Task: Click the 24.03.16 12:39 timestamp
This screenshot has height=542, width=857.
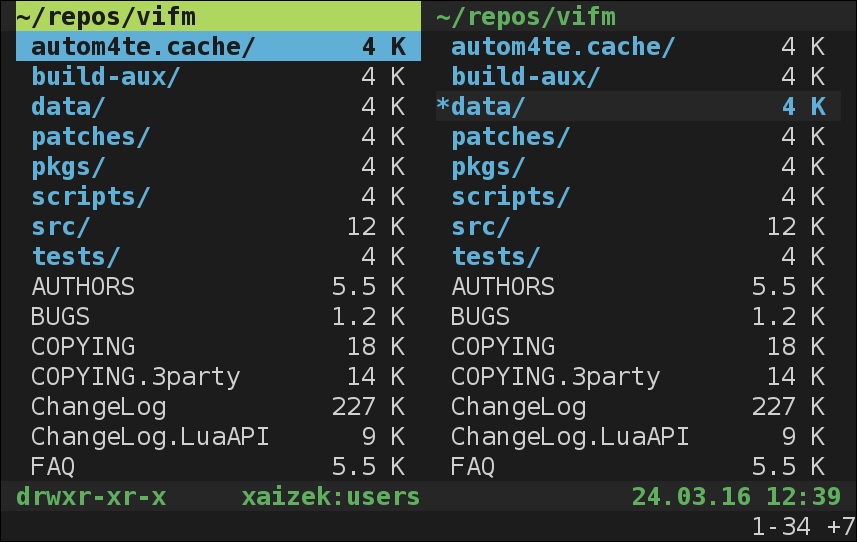Action: pos(736,497)
